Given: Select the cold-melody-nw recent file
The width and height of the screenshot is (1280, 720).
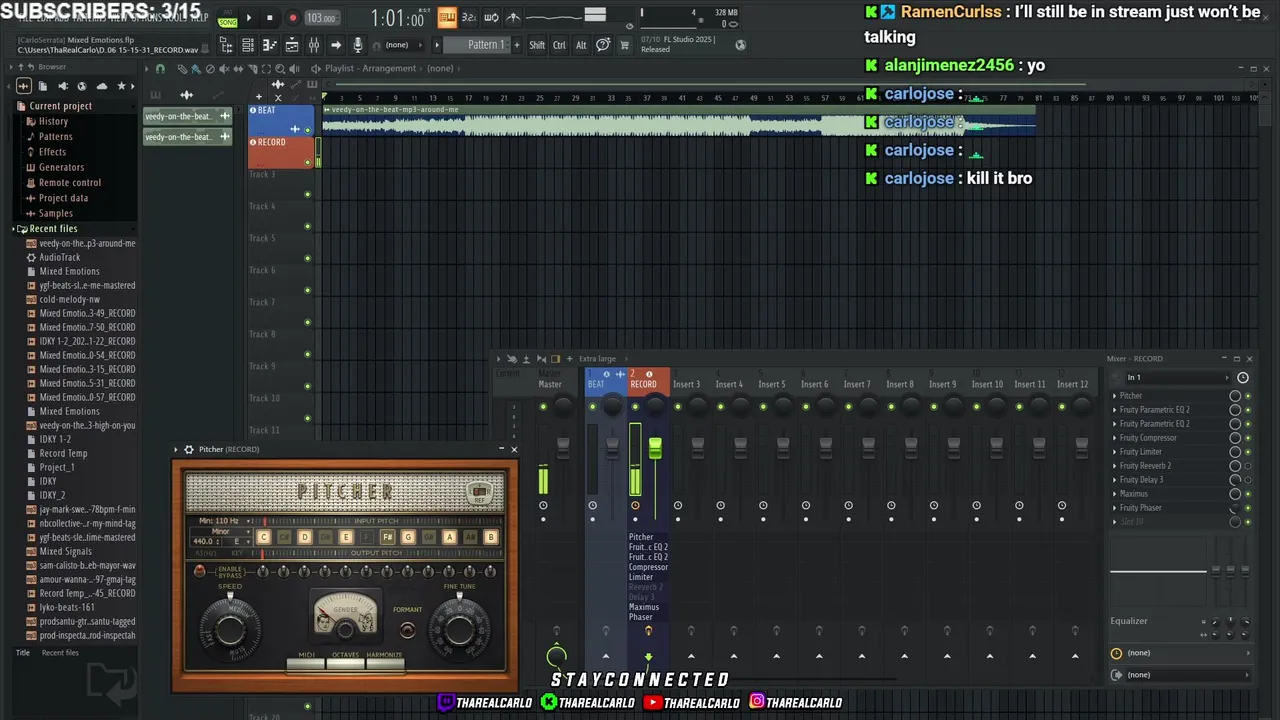Looking at the screenshot, I should [x=69, y=299].
